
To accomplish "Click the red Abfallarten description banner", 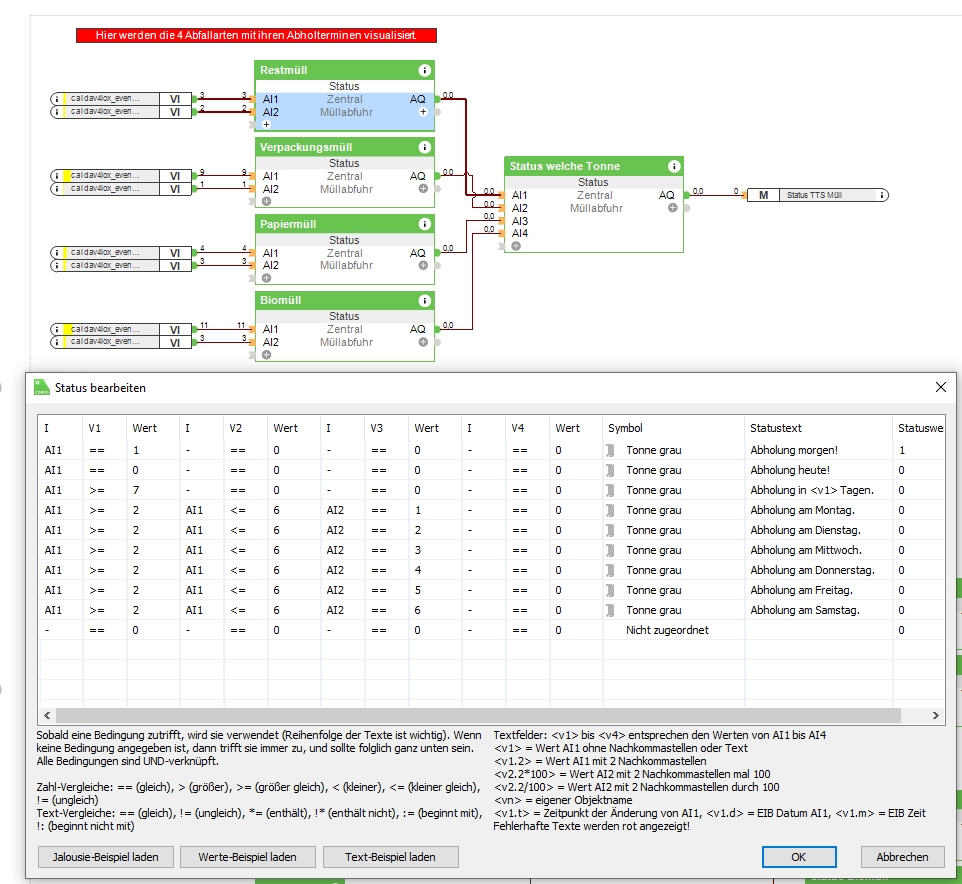I will pos(256,36).
